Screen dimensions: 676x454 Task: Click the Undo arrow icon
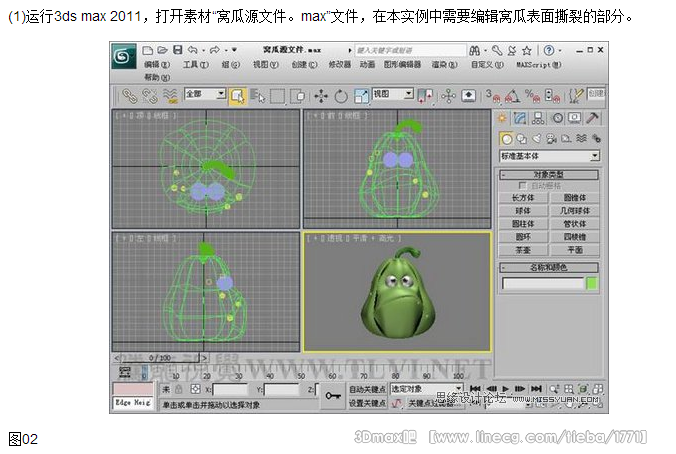[193, 50]
